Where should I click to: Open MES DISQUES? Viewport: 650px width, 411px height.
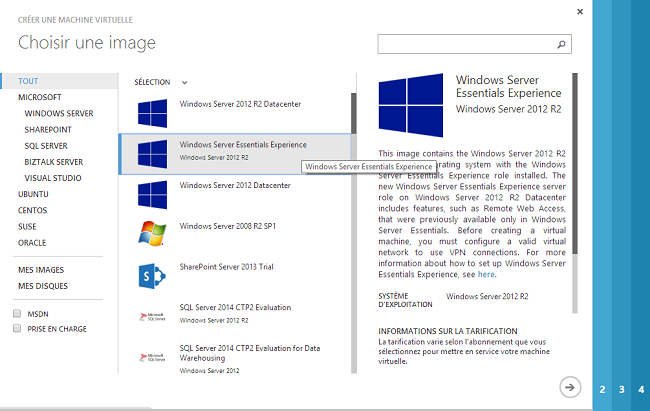pos(43,286)
